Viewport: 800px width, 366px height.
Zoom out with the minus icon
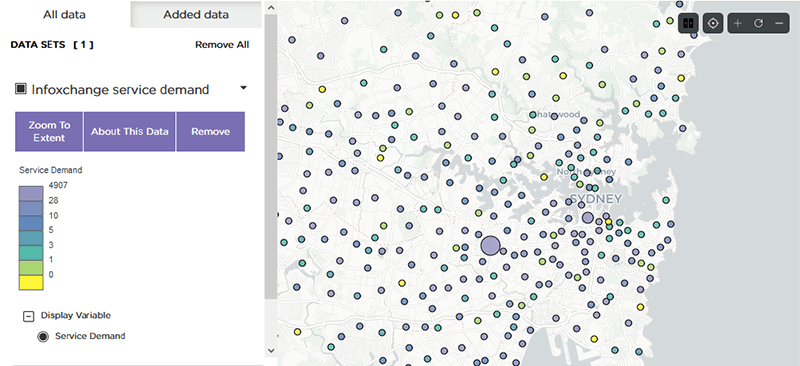(x=779, y=23)
